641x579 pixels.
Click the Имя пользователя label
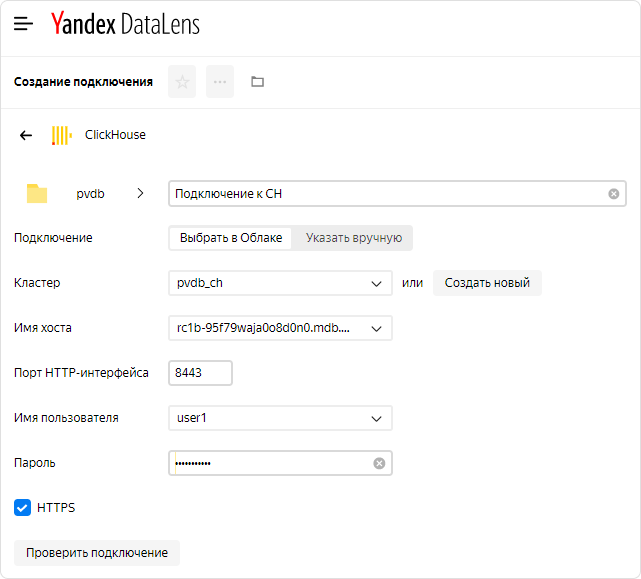[x=66, y=418]
